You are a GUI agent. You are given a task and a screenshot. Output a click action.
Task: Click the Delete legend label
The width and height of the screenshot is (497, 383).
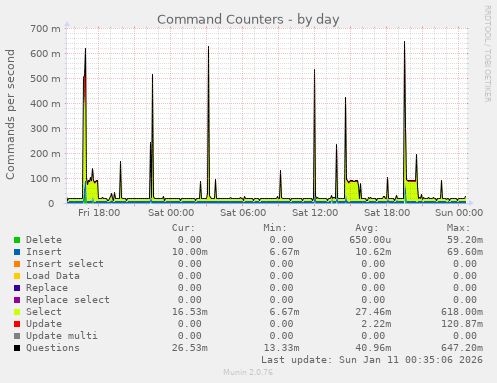[44, 240]
